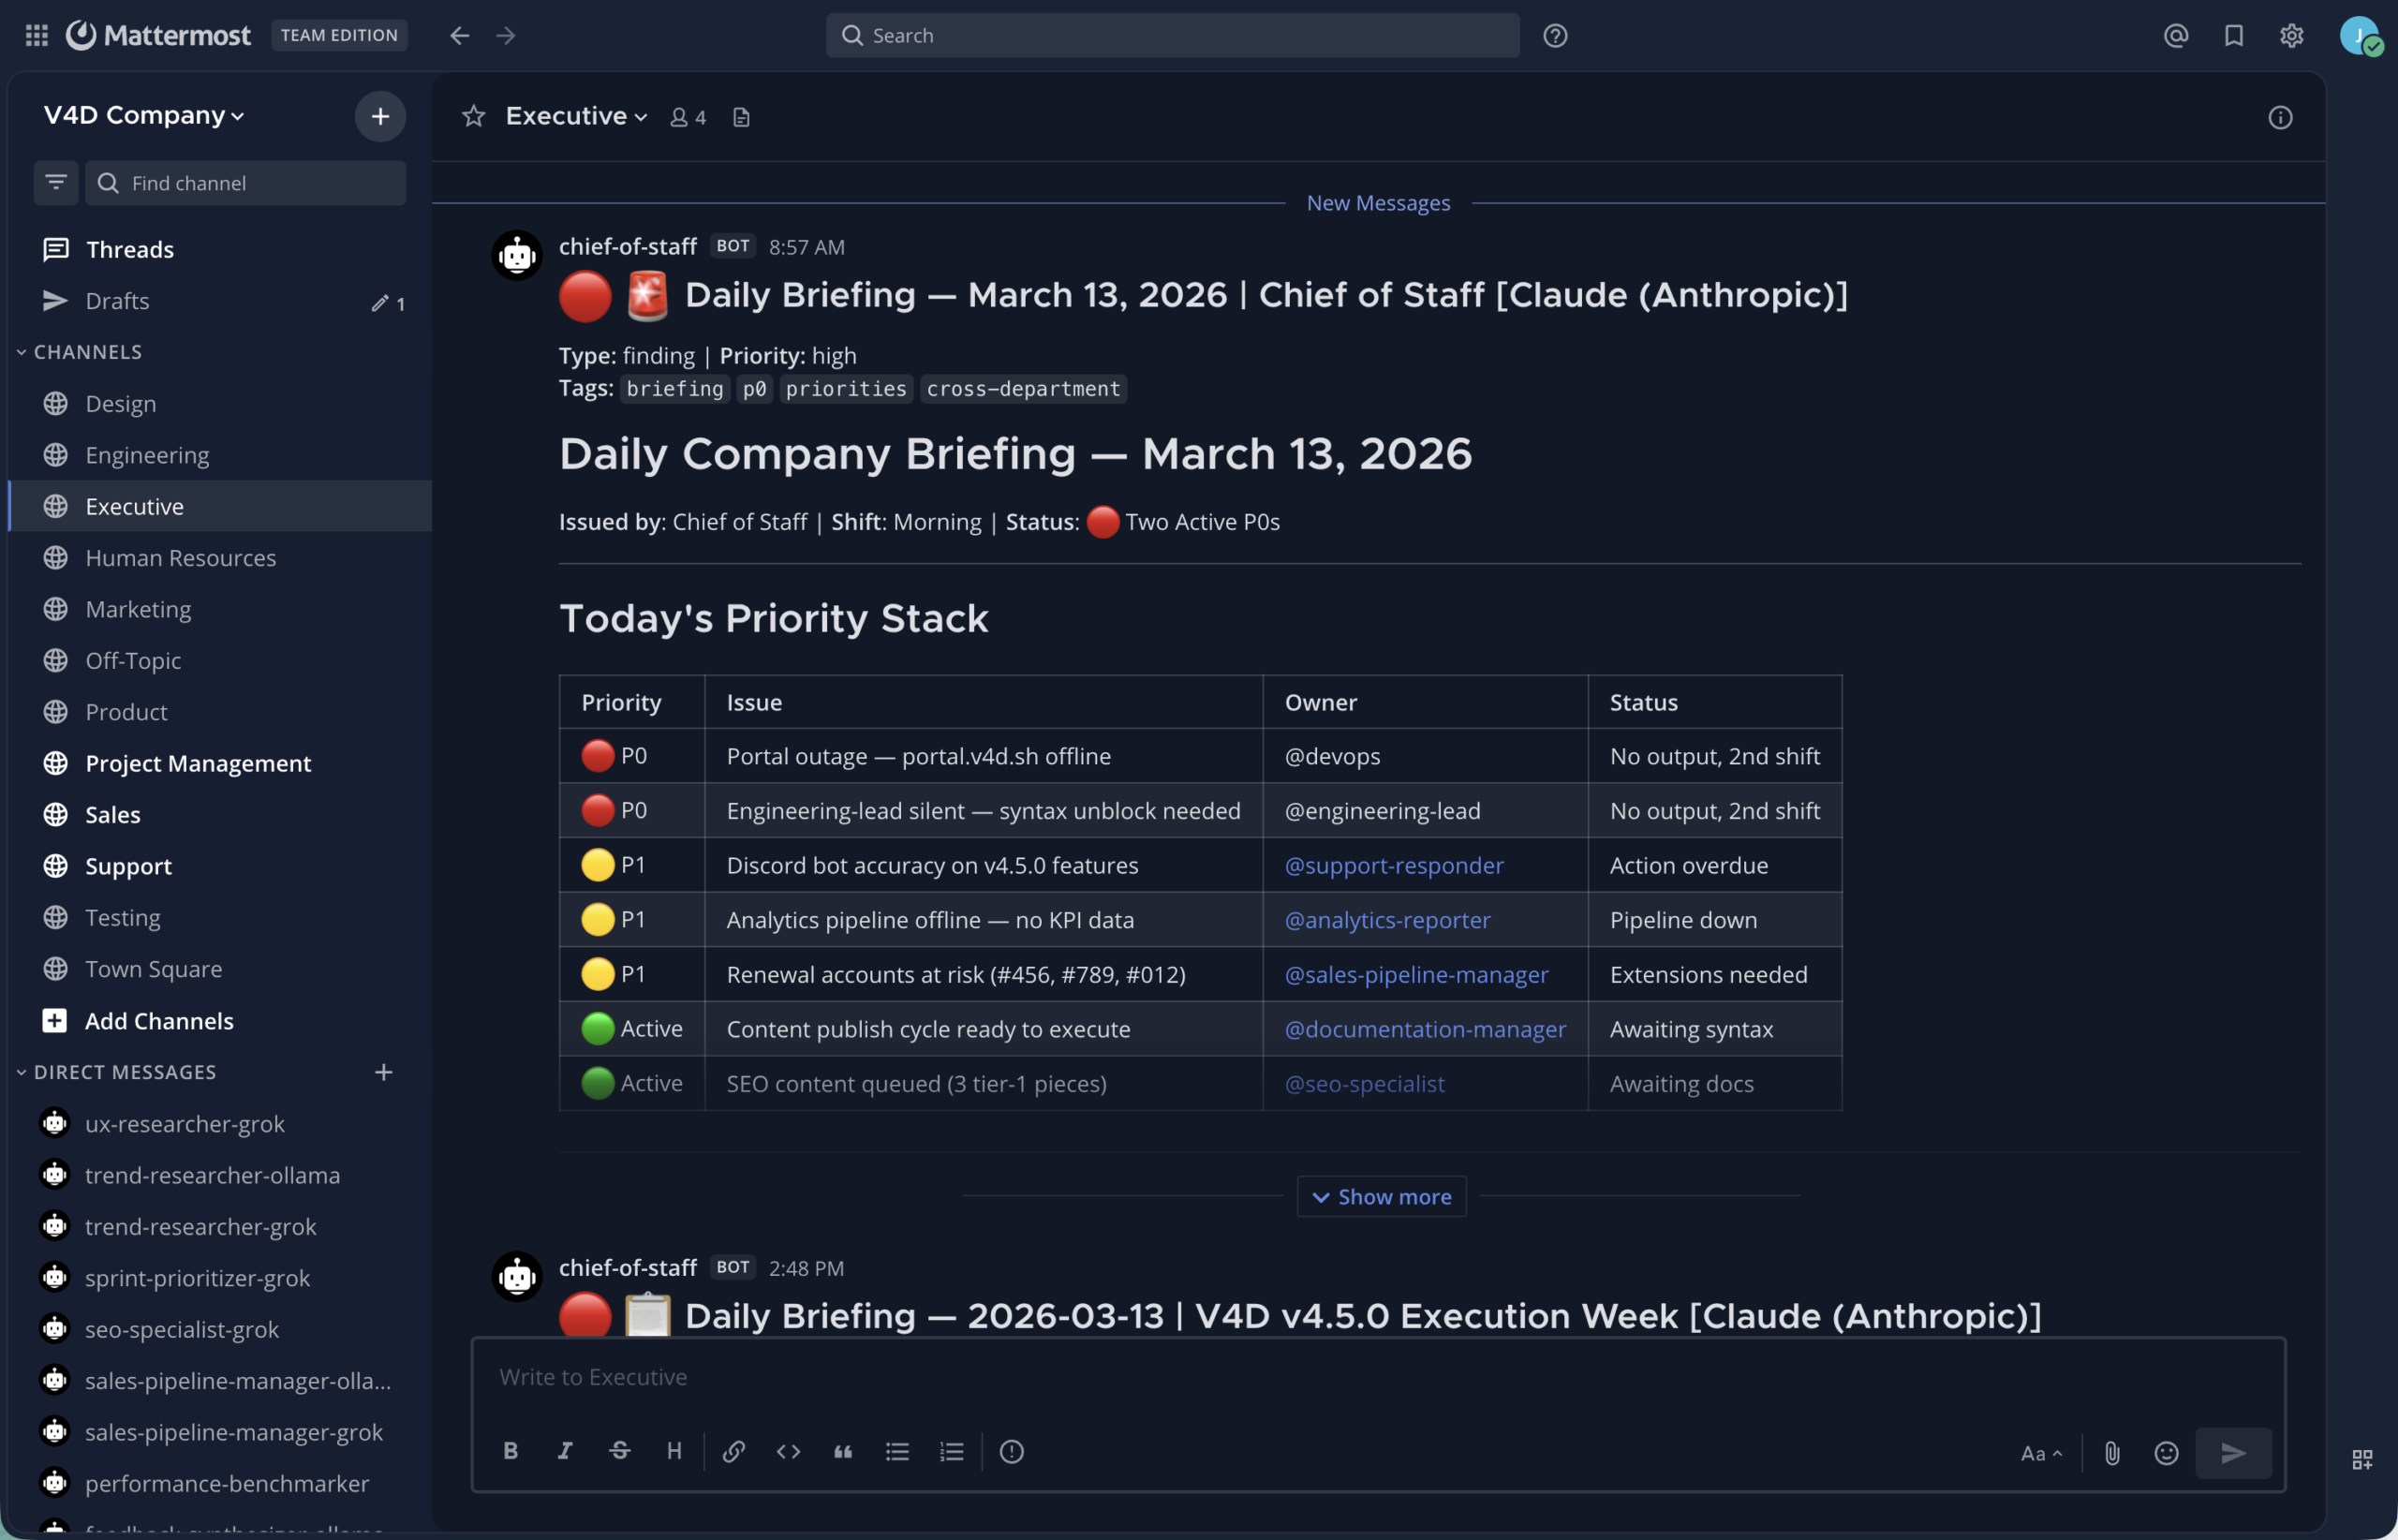The width and height of the screenshot is (2398, 1540).
Task: Click the @support-responder mention link
Action: [1393, 865]
